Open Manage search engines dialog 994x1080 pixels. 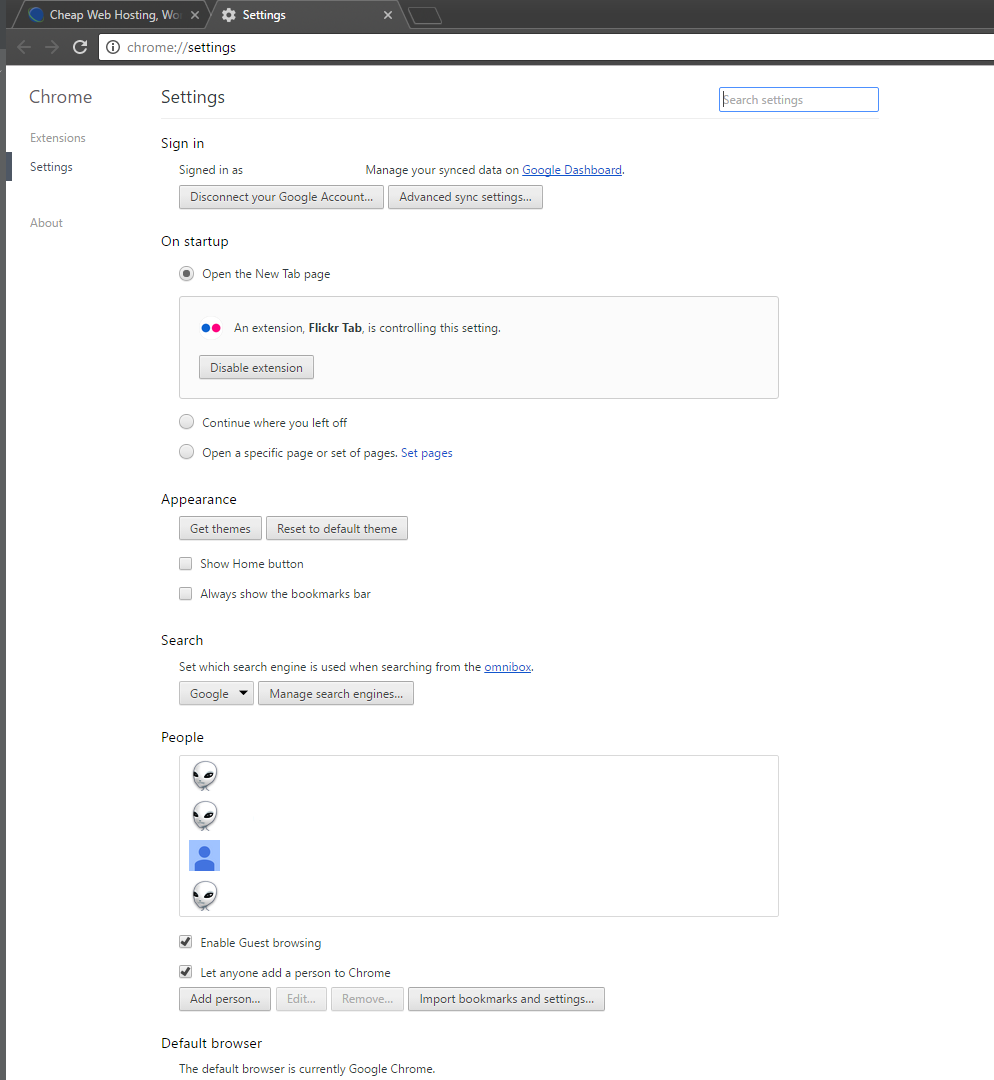(x=336, y=694)
